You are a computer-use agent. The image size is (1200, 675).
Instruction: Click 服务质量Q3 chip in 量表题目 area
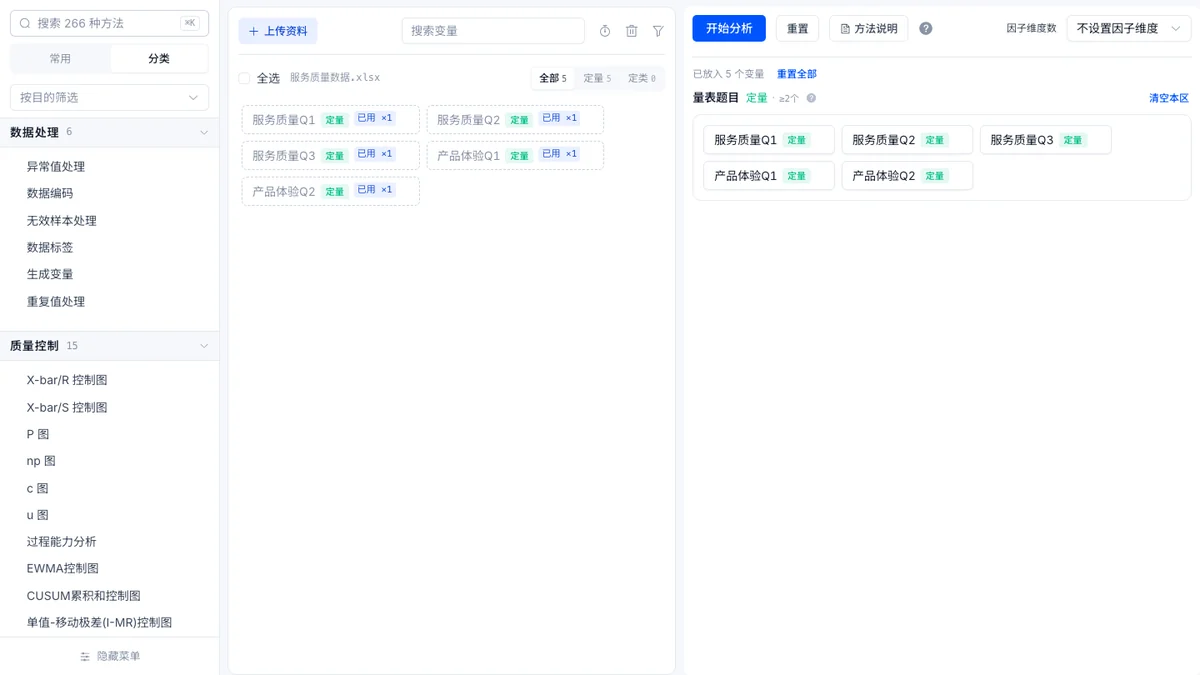point(1045,140)
